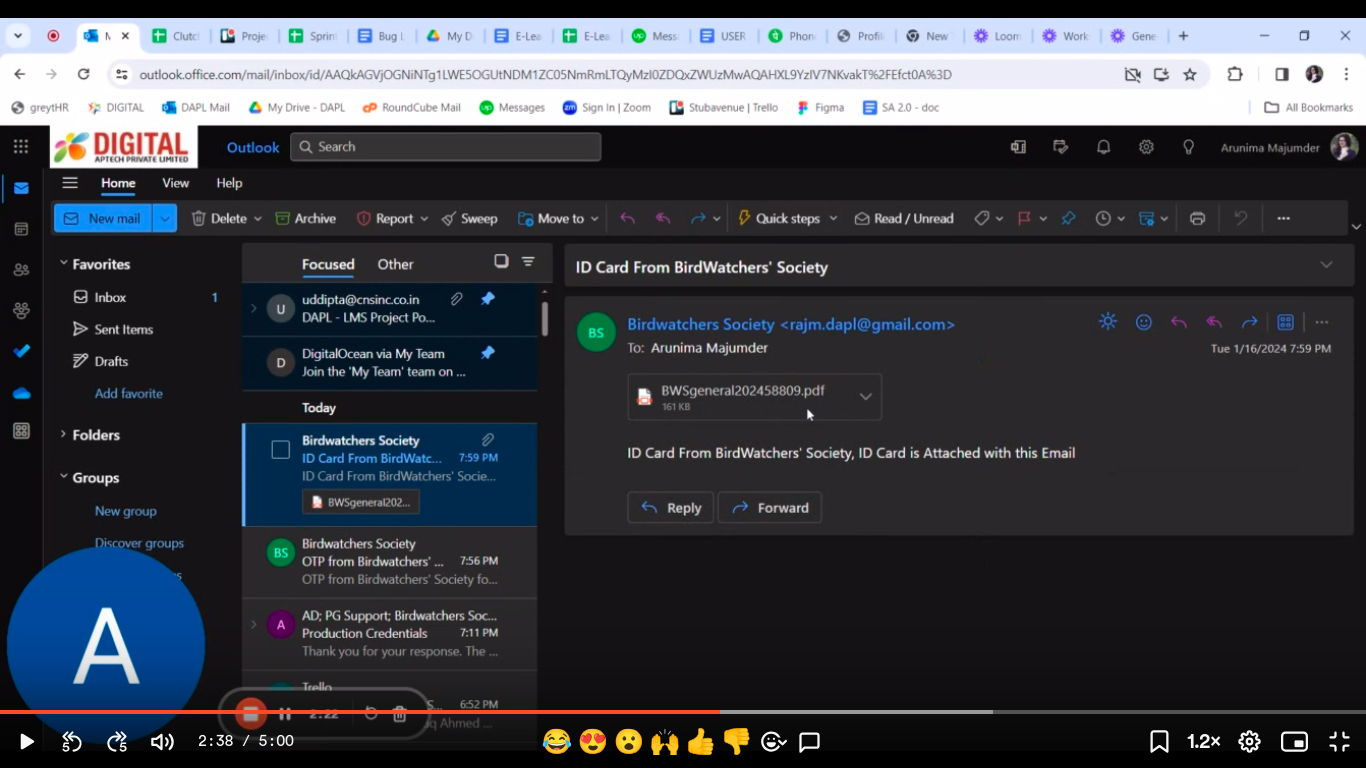Toggle picture-in-picture in the video player
Viewport: 1366px width, 768px height.
pos(1294,741)
